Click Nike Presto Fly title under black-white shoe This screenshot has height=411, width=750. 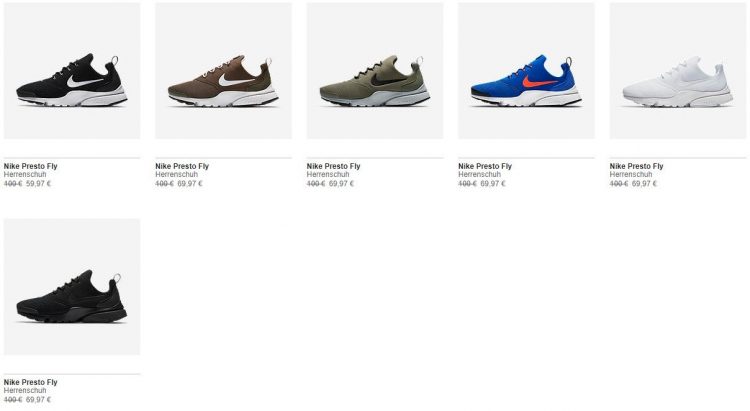click(x=31, y=166)
